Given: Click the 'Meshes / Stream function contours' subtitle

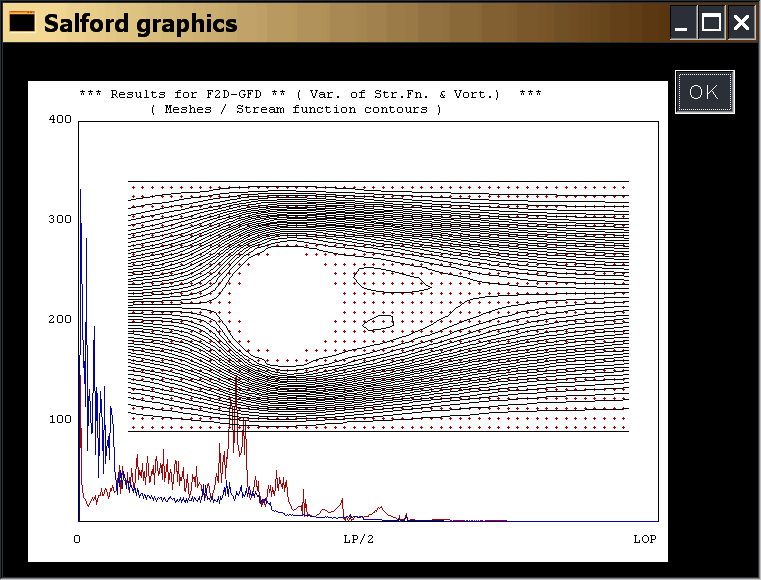Looking at the screenshot, I should 296,109.
